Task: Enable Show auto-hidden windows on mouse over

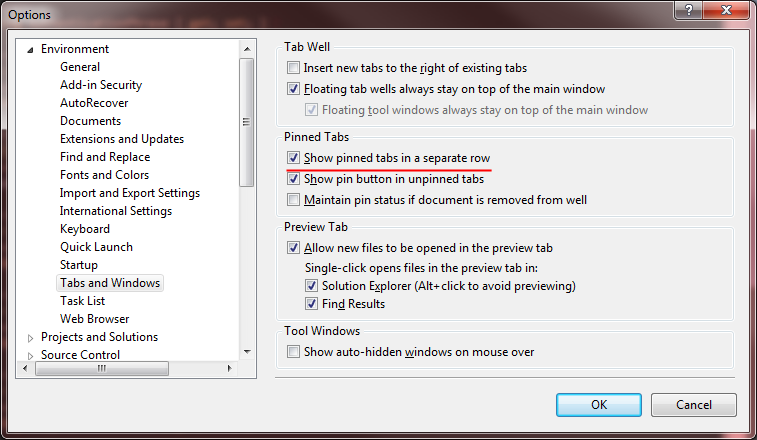Action: pyautogui.click(x=293, y=352)
